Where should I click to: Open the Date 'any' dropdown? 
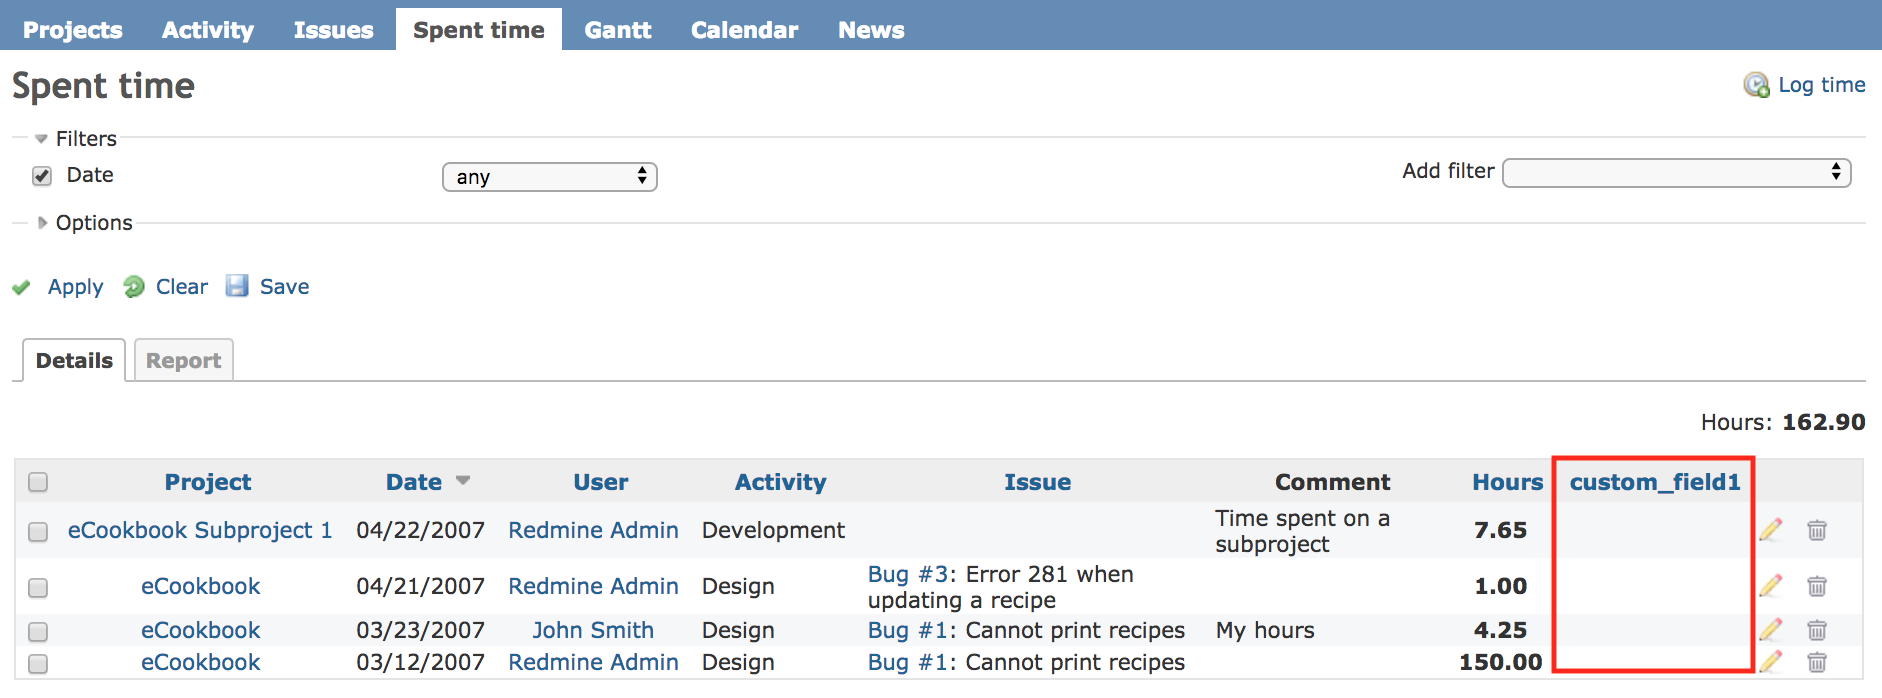coord(549,177)
